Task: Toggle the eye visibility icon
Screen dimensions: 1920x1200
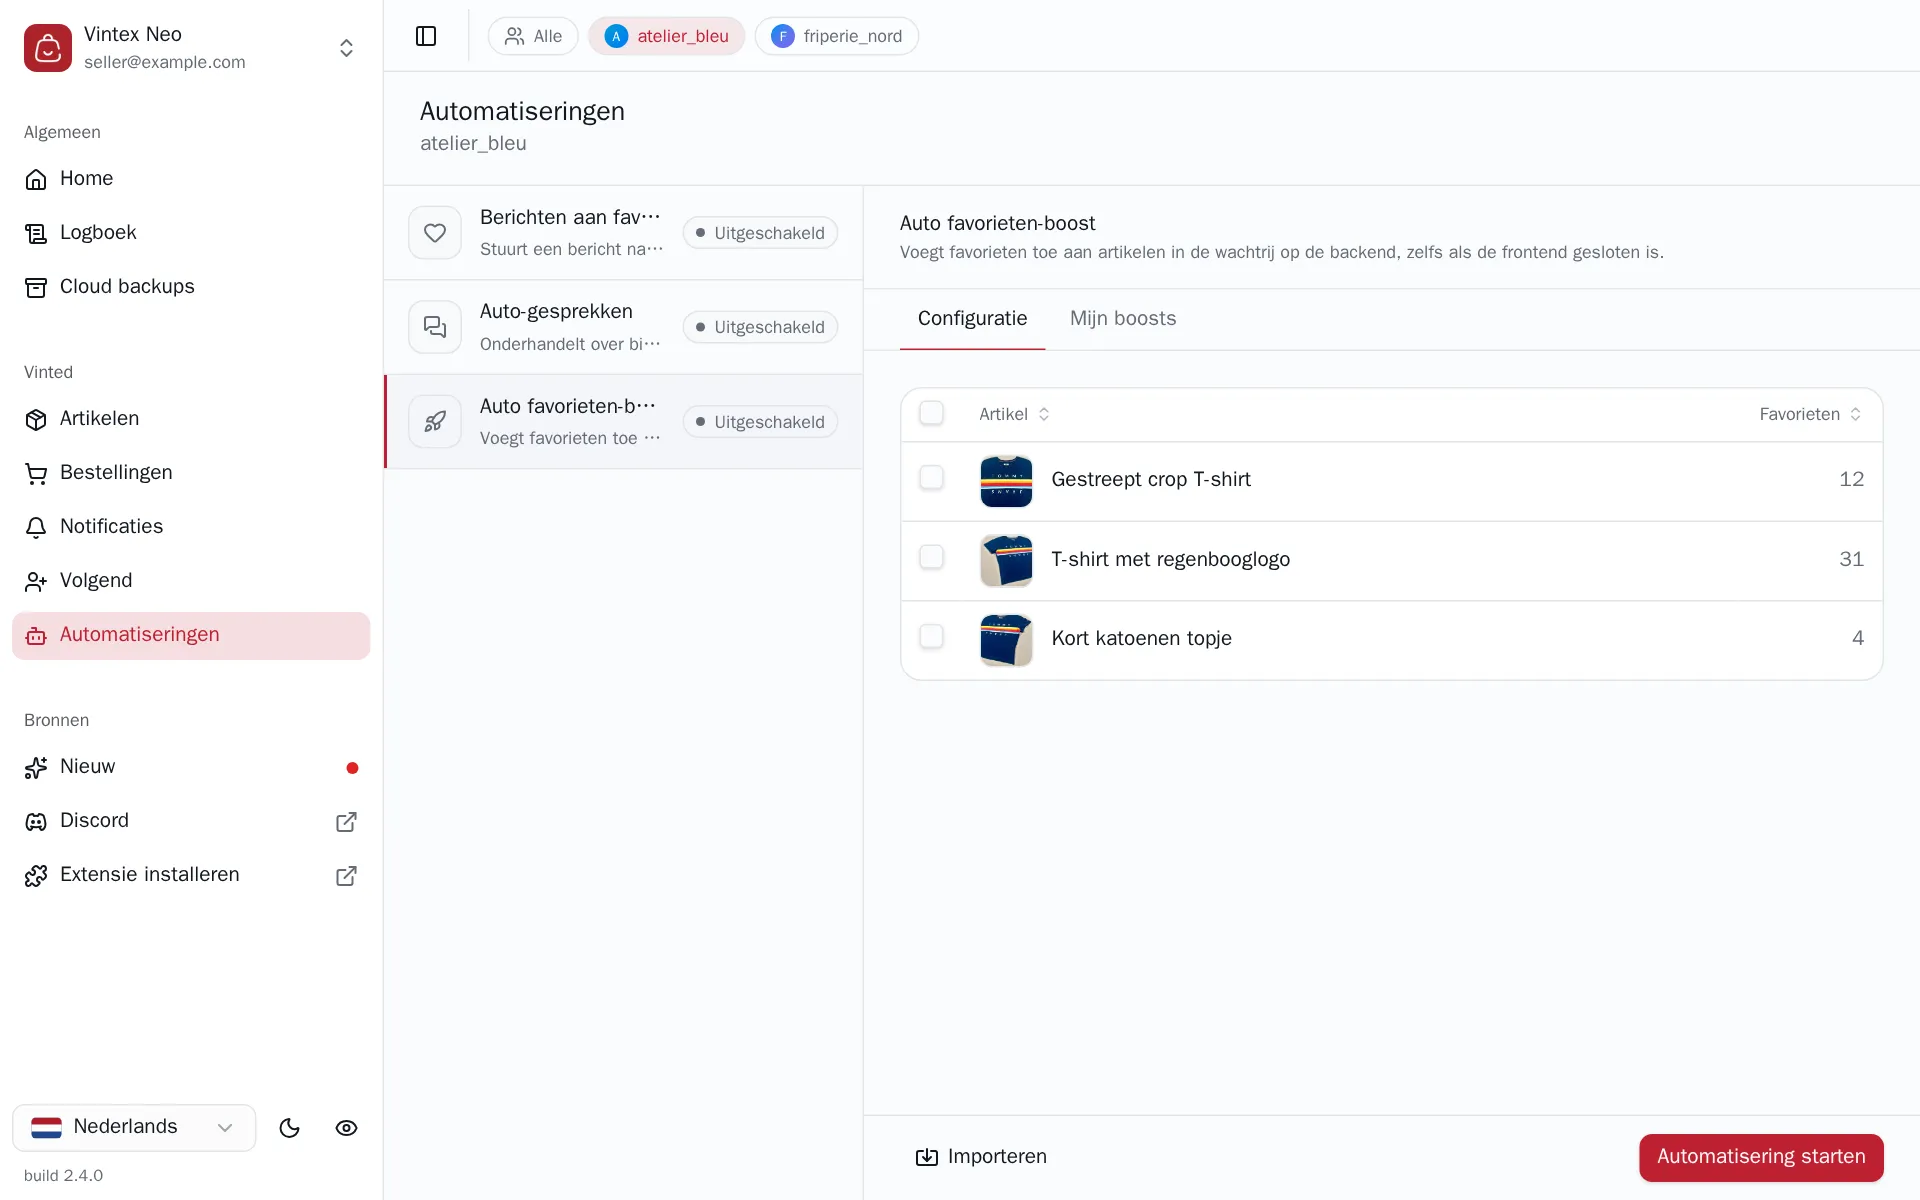Action: coord(346,1128)
